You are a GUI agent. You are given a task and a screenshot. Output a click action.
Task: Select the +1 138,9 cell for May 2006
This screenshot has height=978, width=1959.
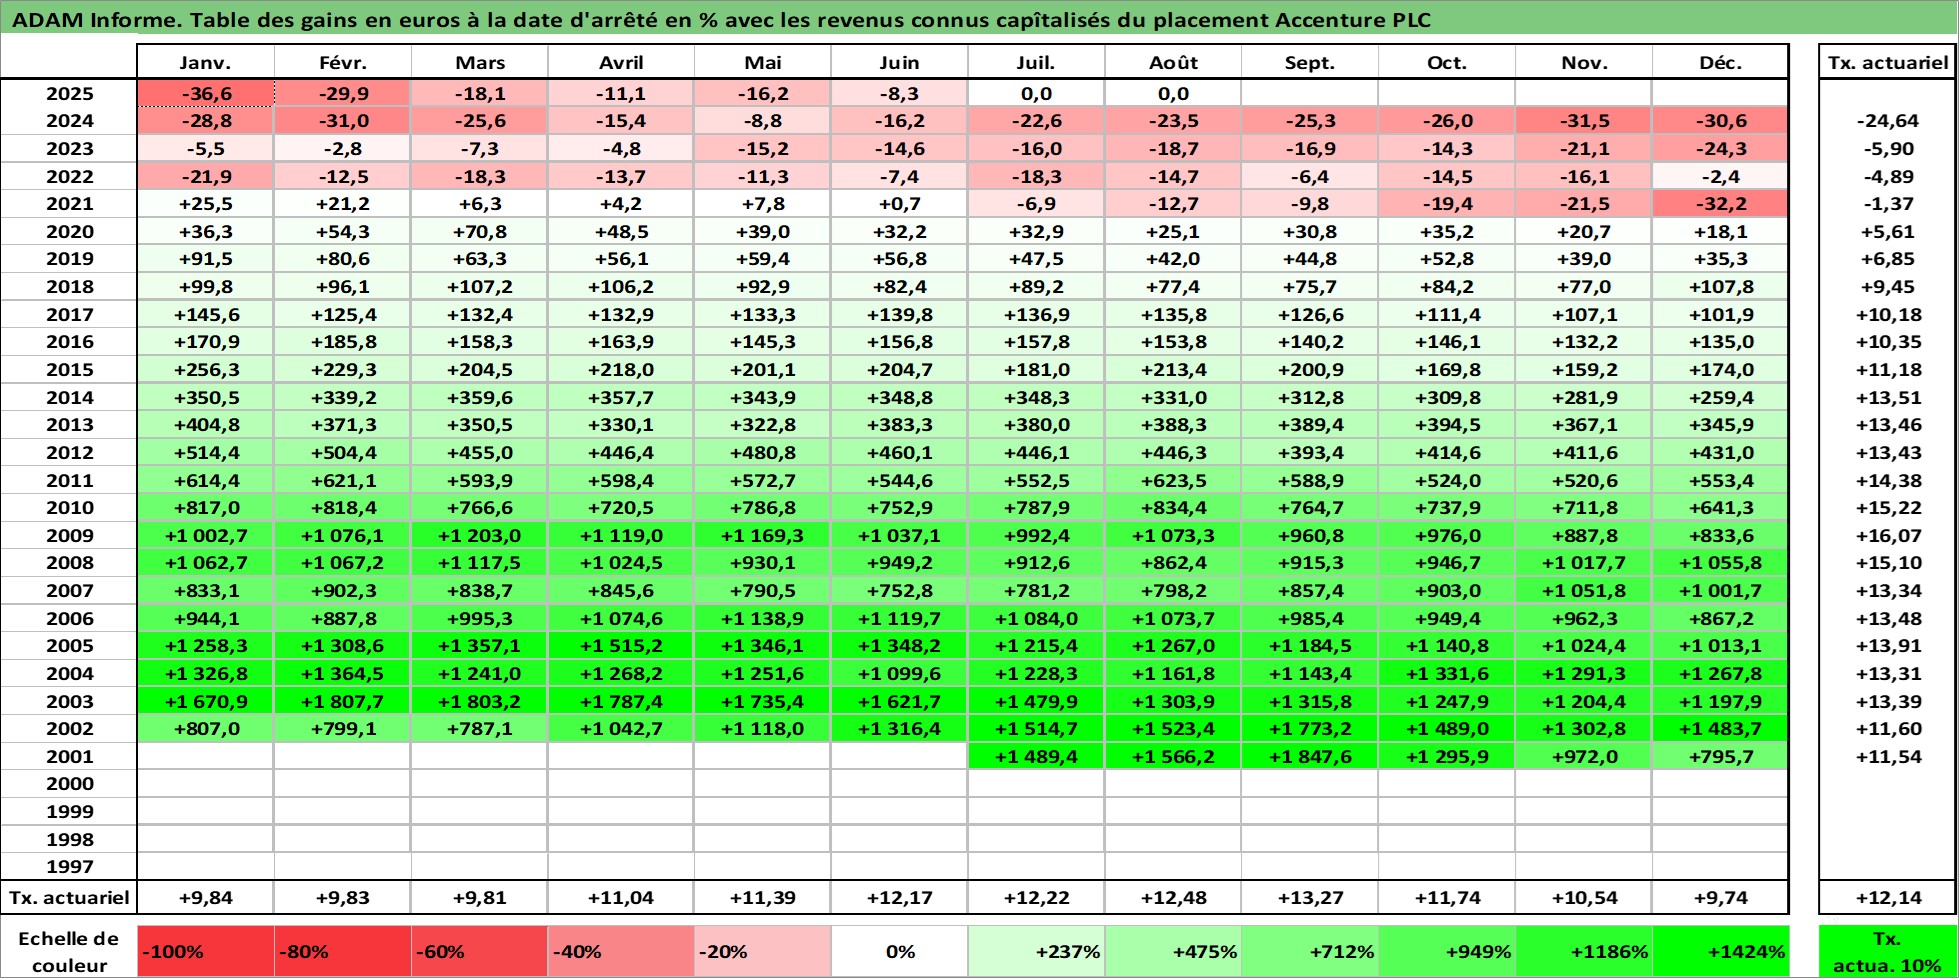point(762,618)
